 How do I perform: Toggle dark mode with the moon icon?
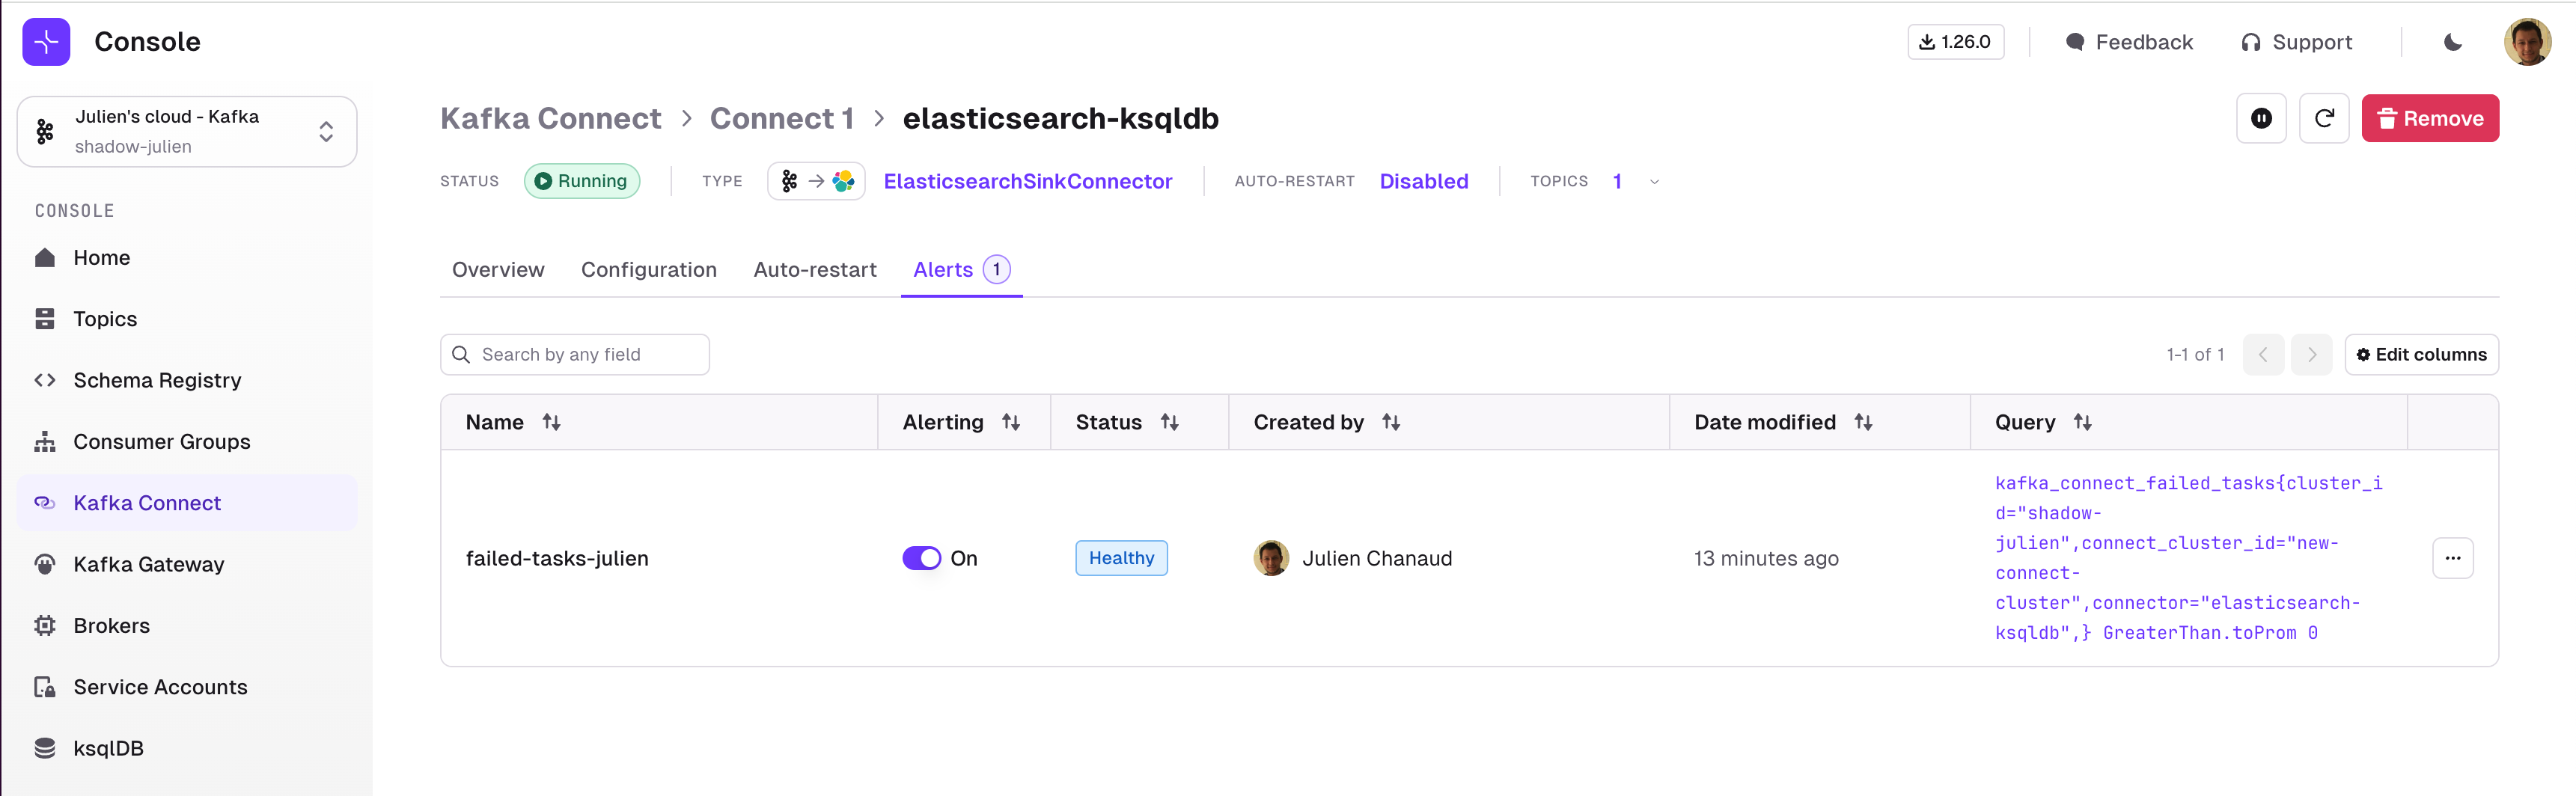click(2452, 42)
